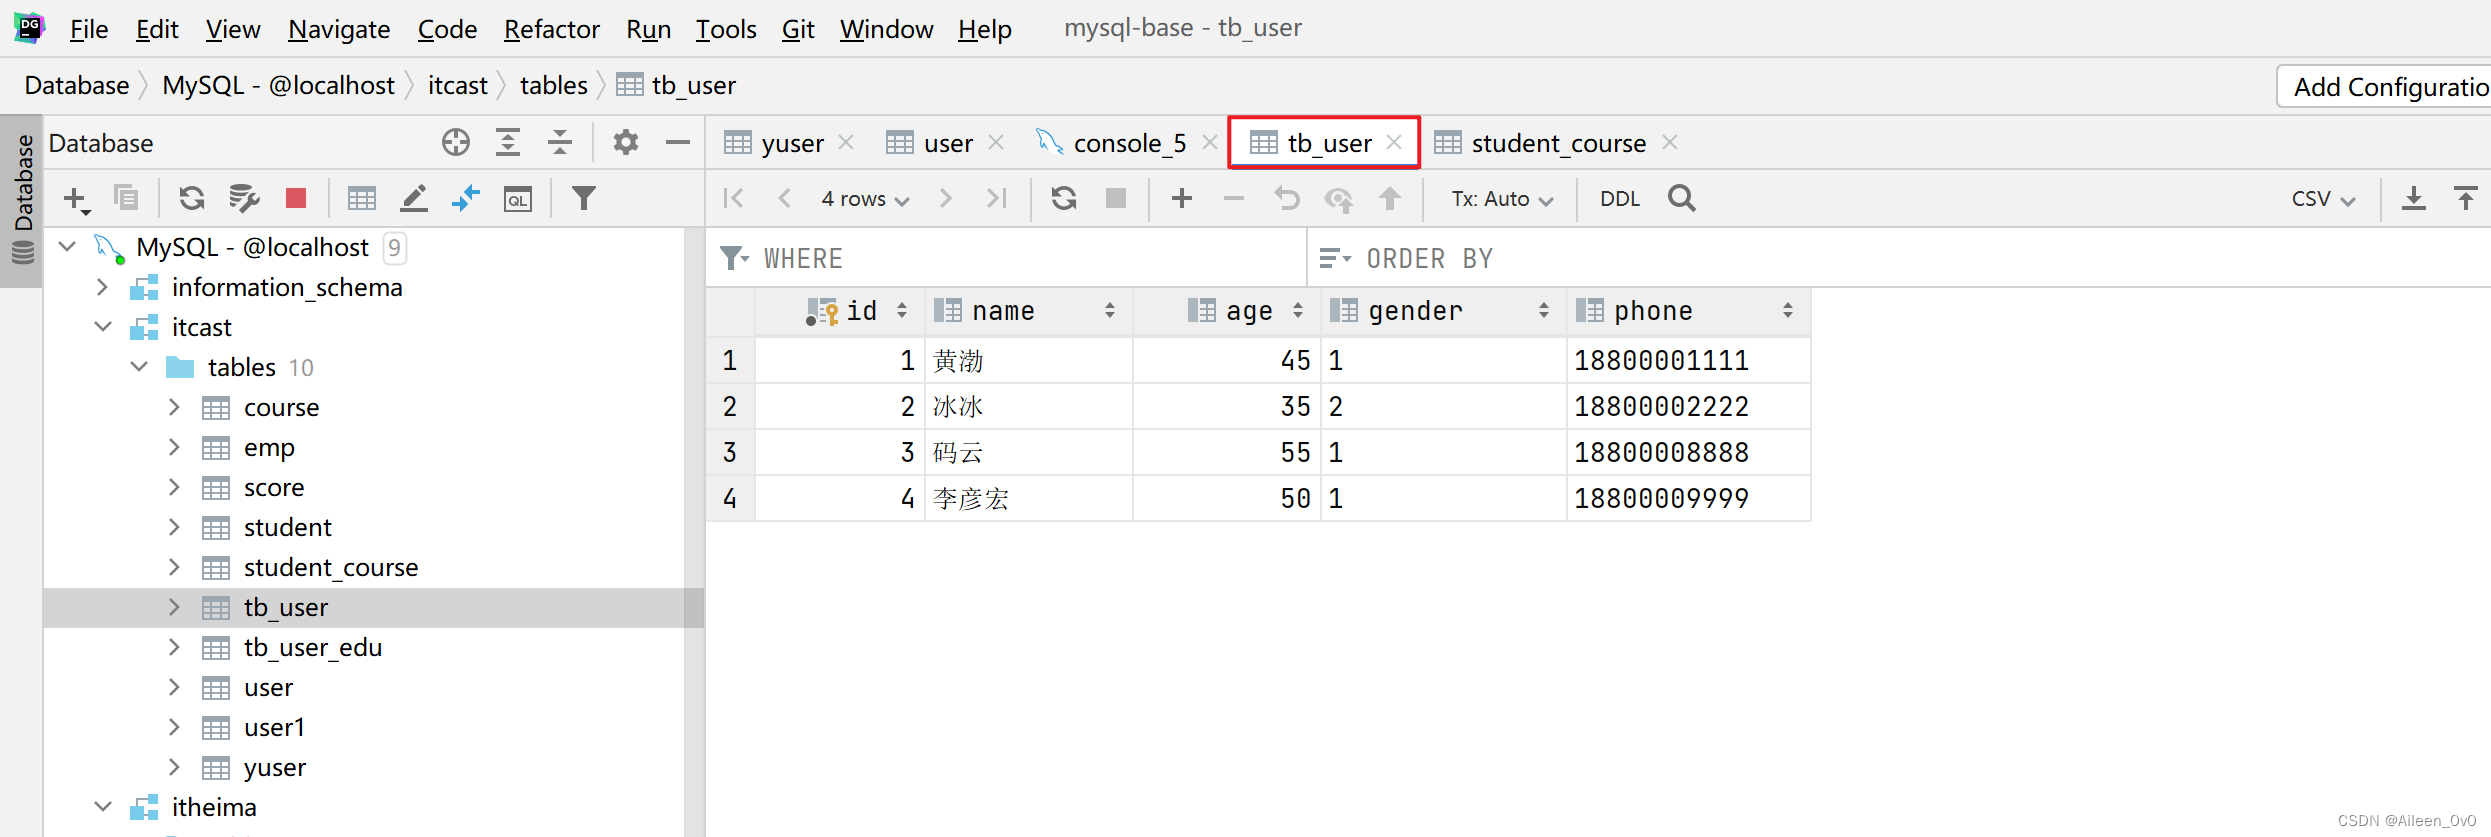
Task: Click the DDL button
Action: (1620, 199)
